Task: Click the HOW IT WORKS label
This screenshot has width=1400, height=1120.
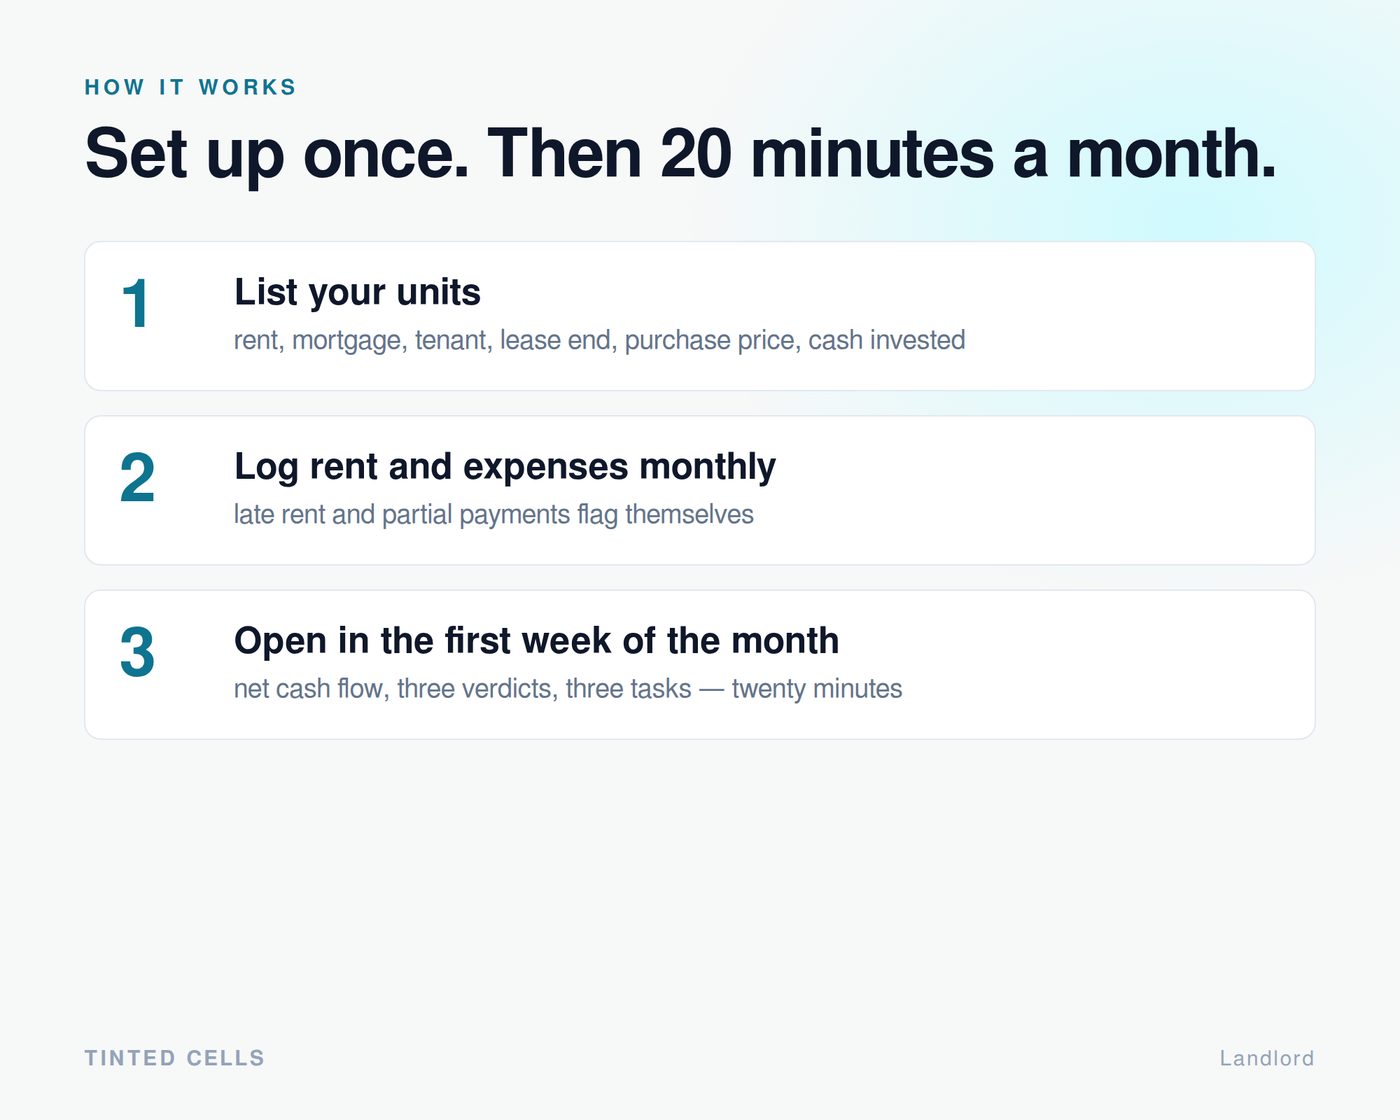Action: [x=190, y=87]
